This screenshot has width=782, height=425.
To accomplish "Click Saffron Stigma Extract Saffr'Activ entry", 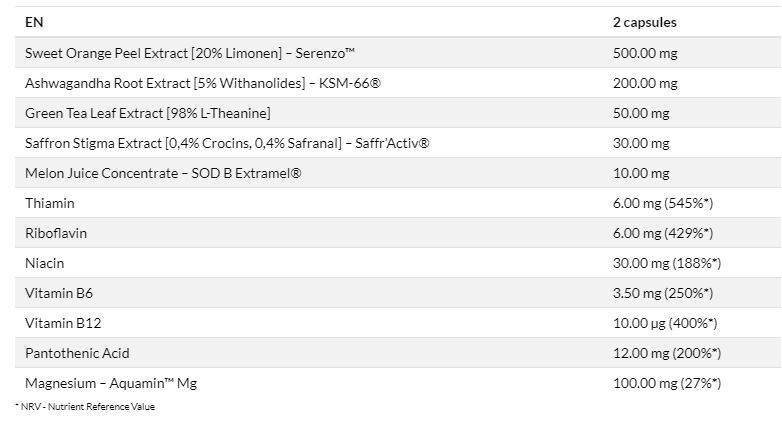I will 227,143.
